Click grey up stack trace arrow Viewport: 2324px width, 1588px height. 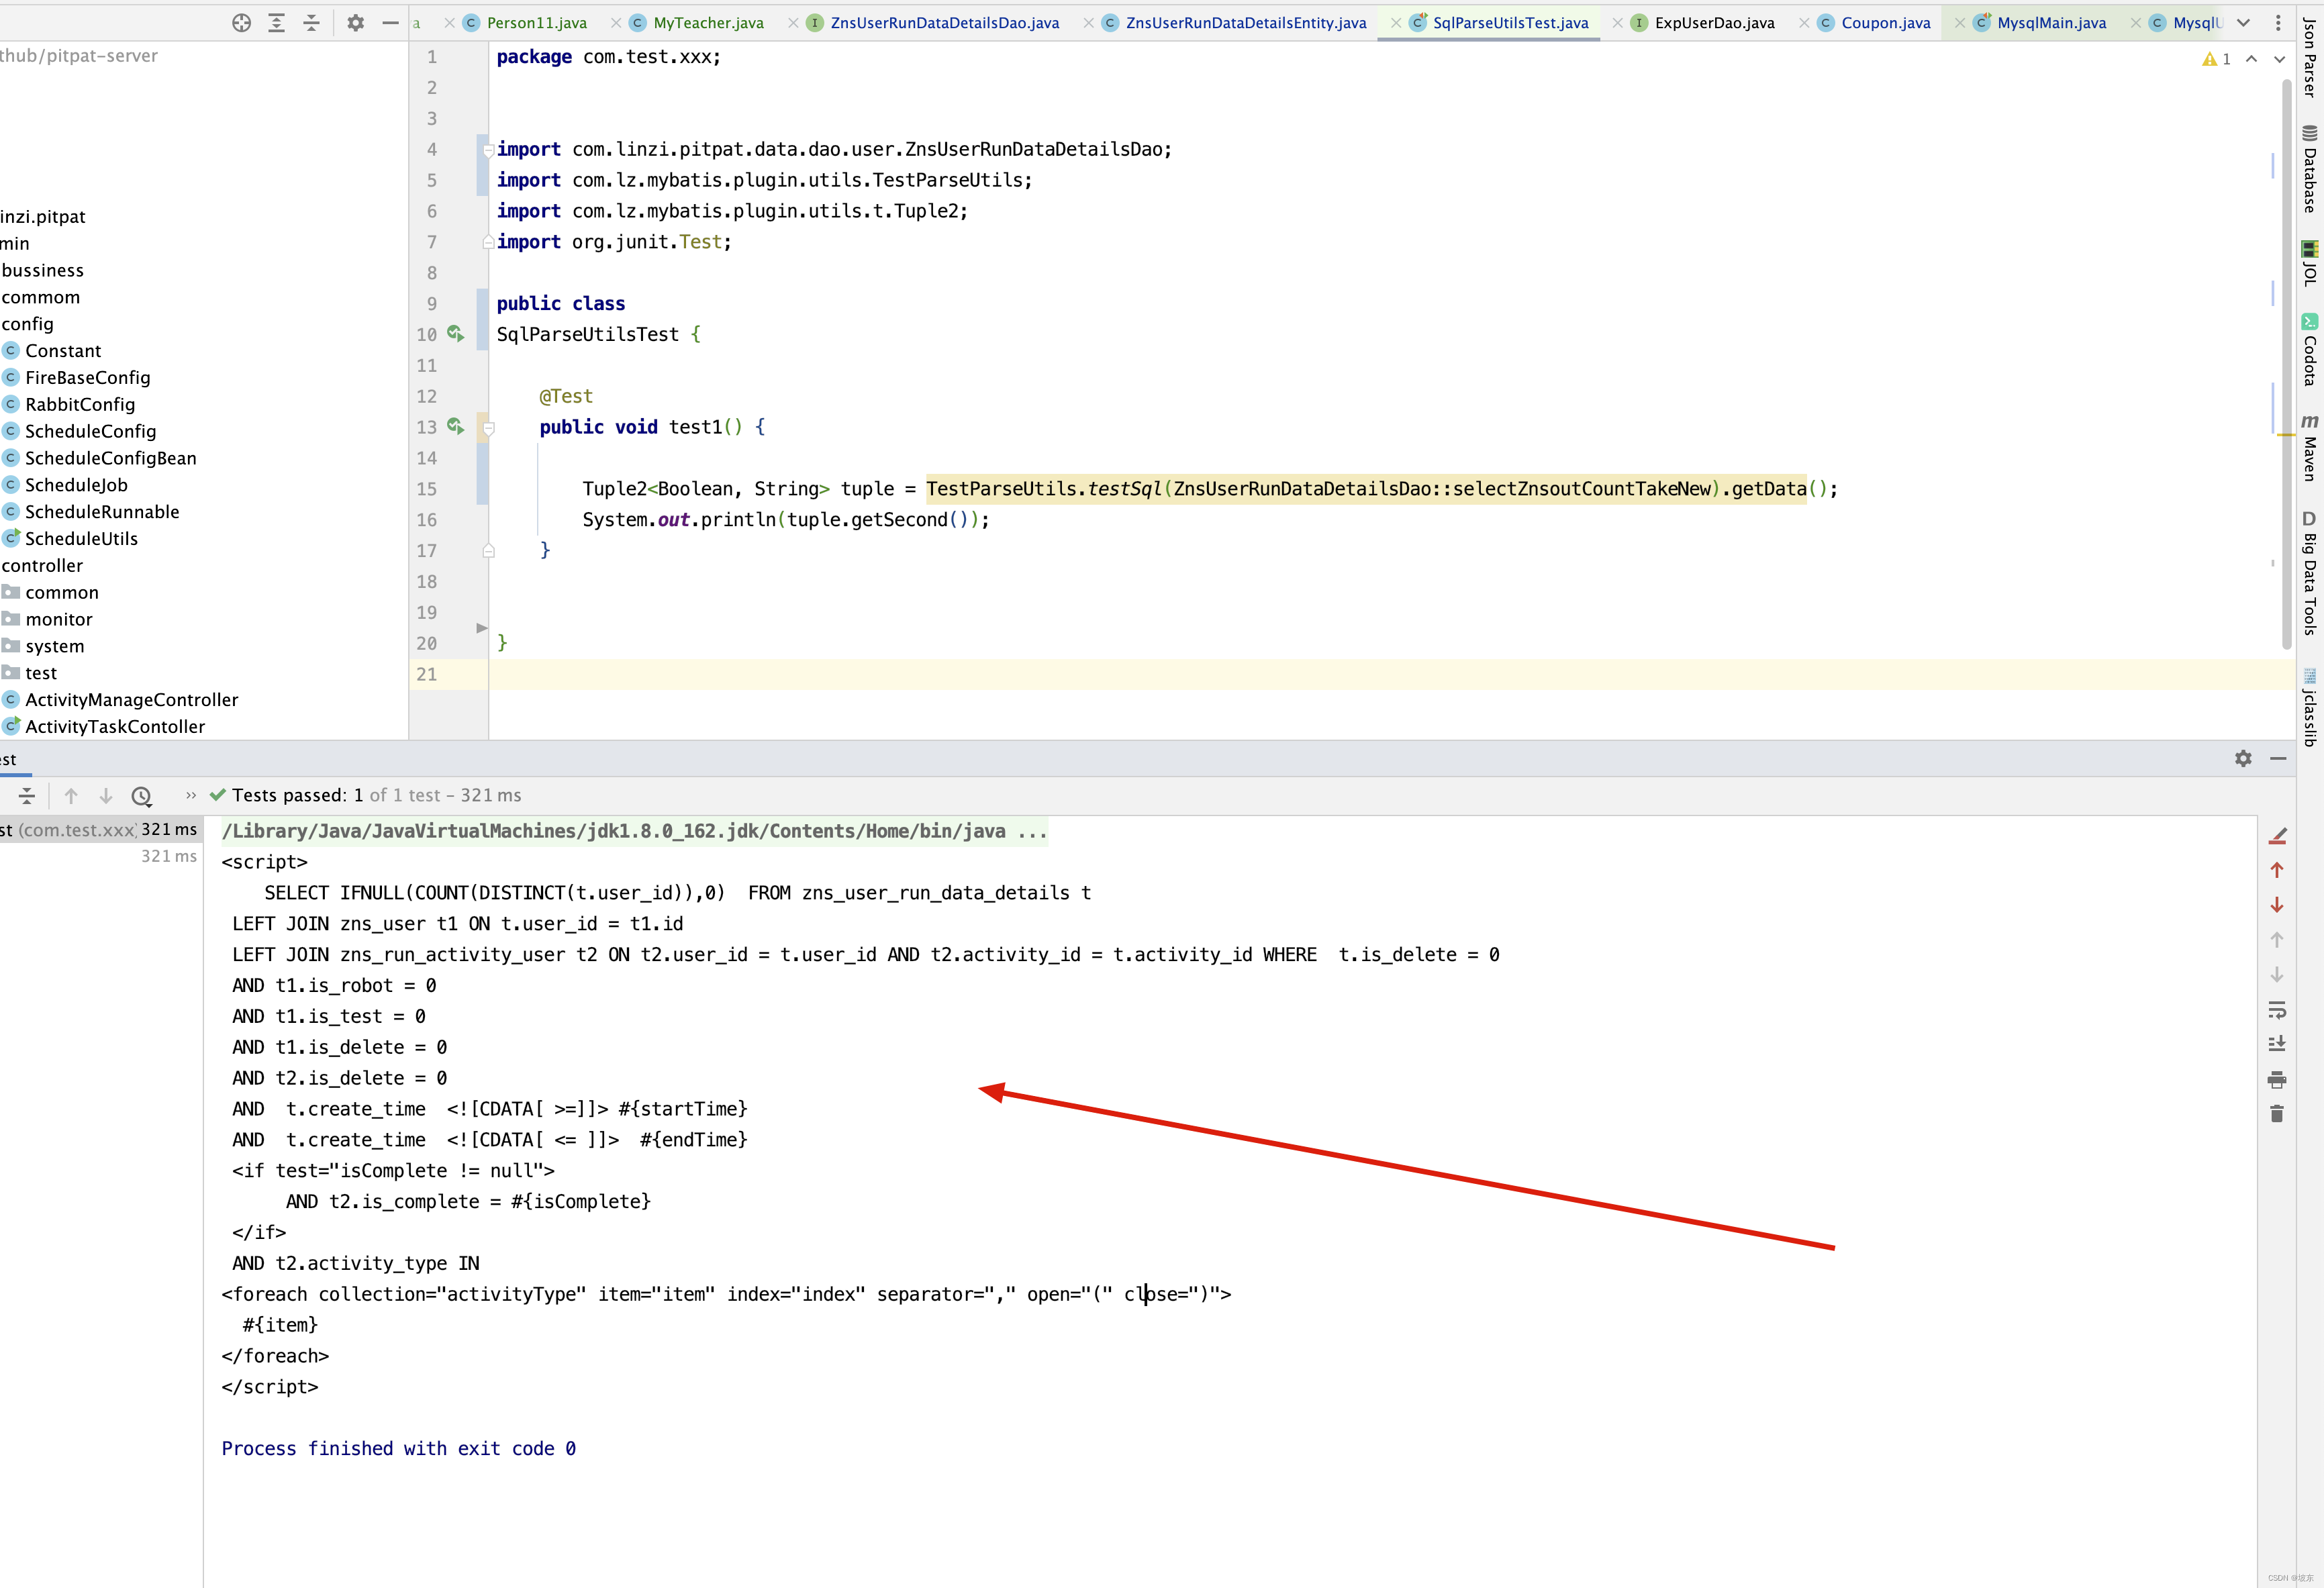coord(2277,940)
